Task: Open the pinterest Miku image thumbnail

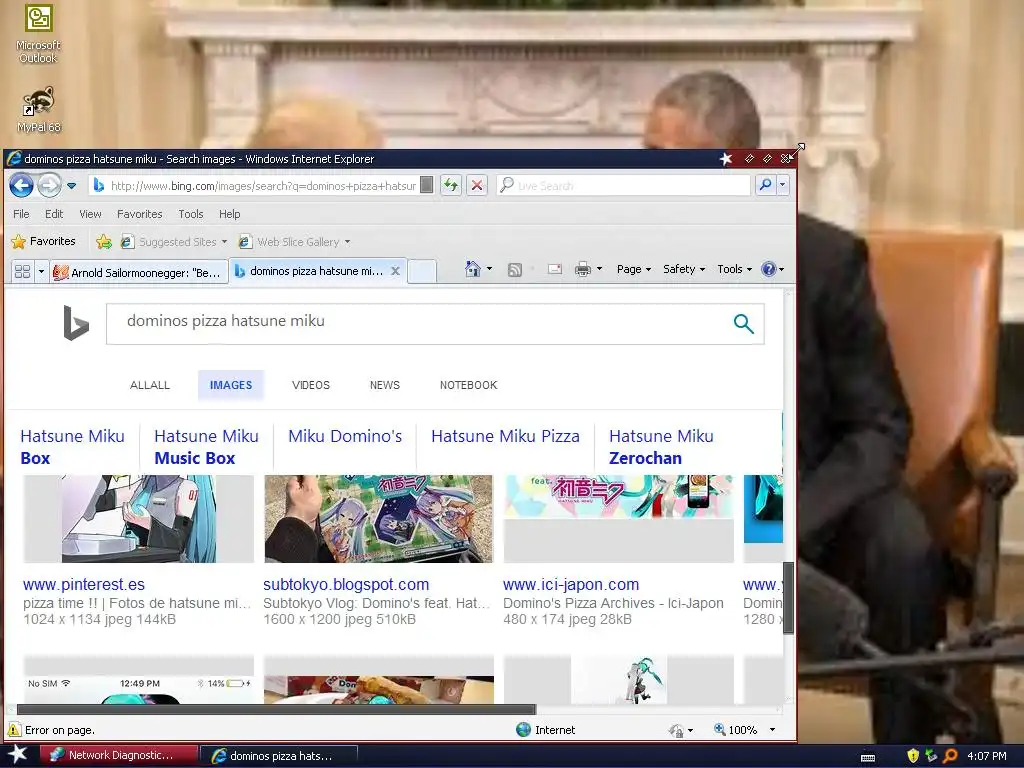Action: [138, 519]
